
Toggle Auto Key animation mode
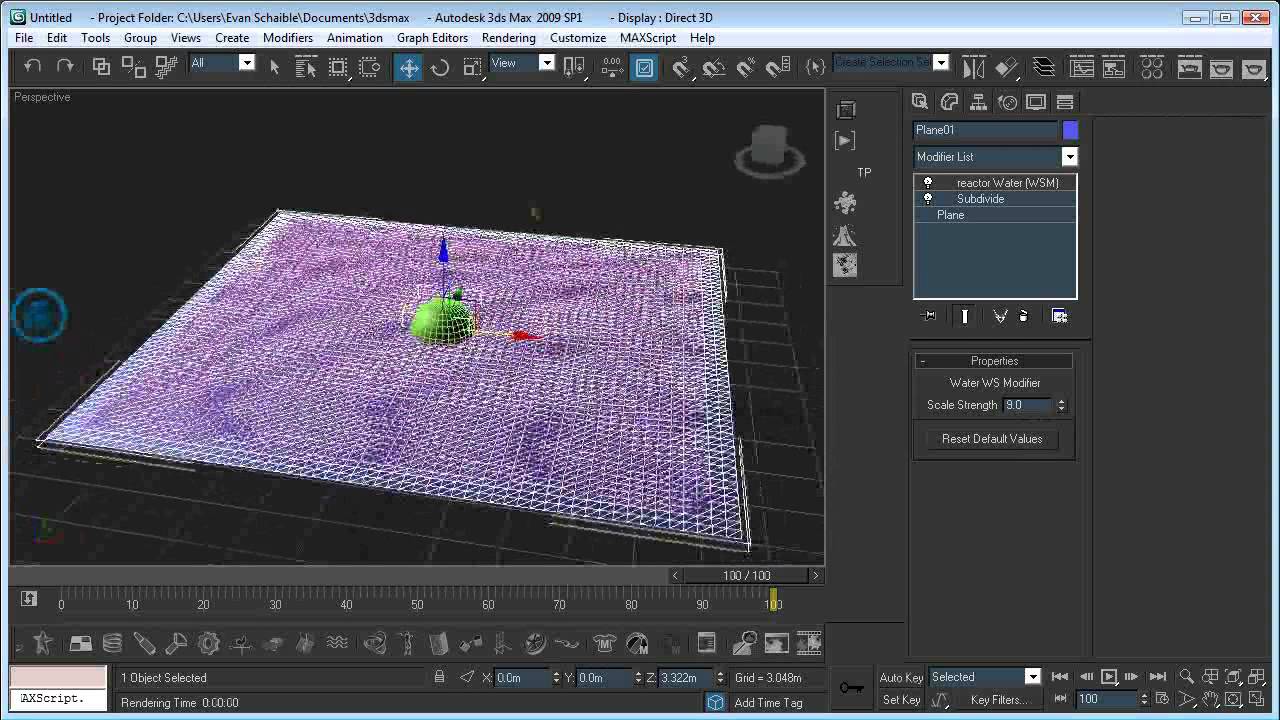pos(901,677)
